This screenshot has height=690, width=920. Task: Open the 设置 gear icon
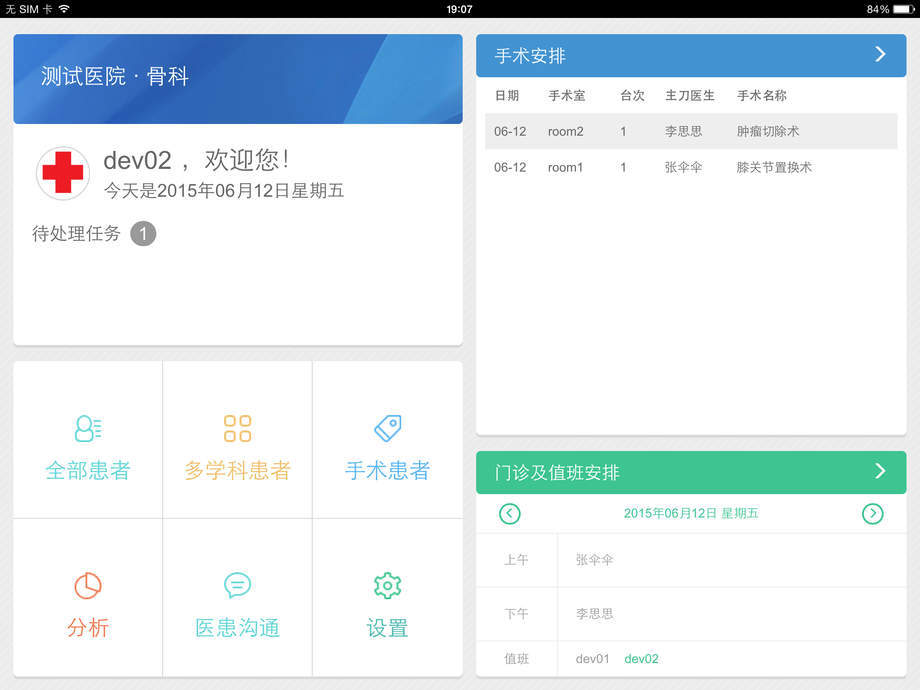pos(388,586)
